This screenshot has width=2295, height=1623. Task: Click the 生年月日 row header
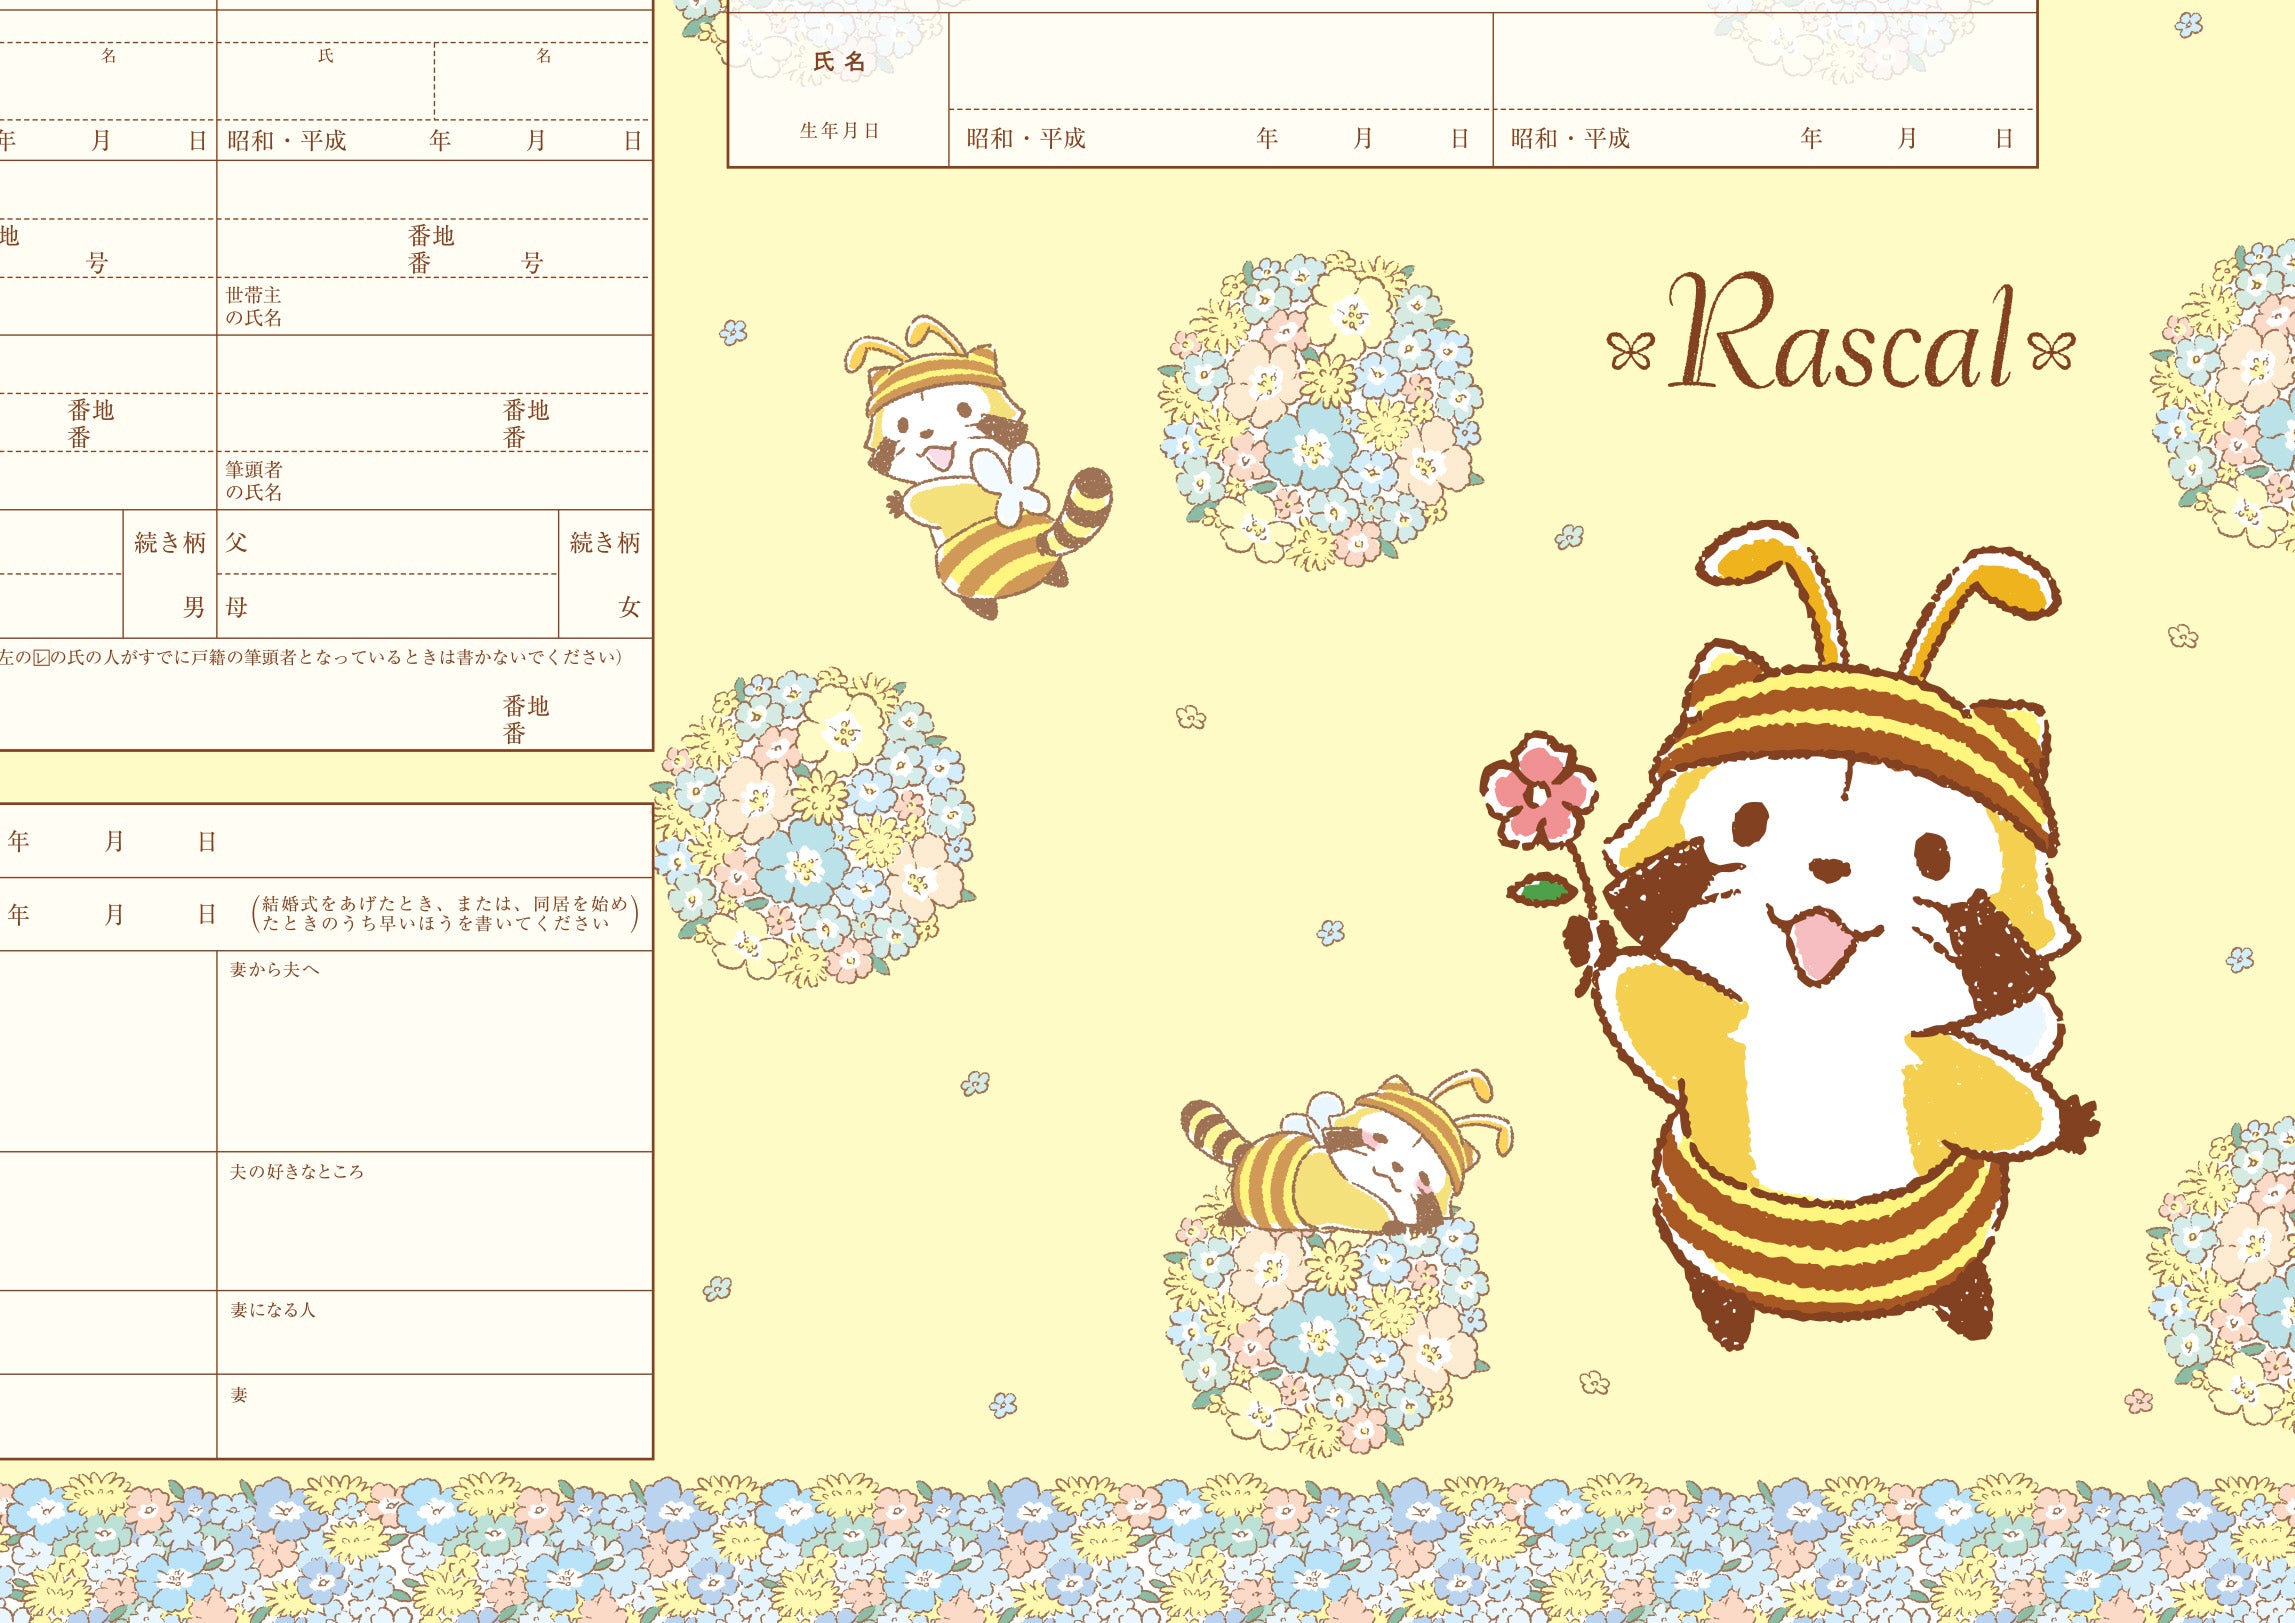coord(839,131)
